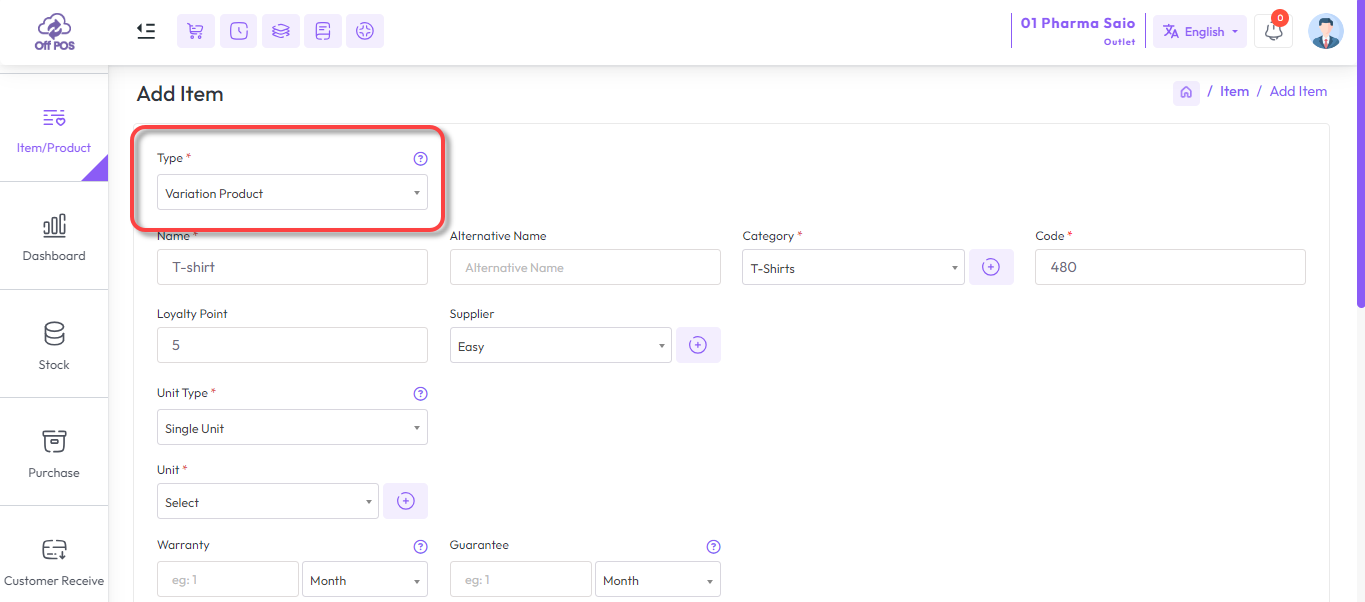Open the shopping cart shortcut in the toolbar
The width and height of the screenshot is (1365, 602).
click(196, 31)
